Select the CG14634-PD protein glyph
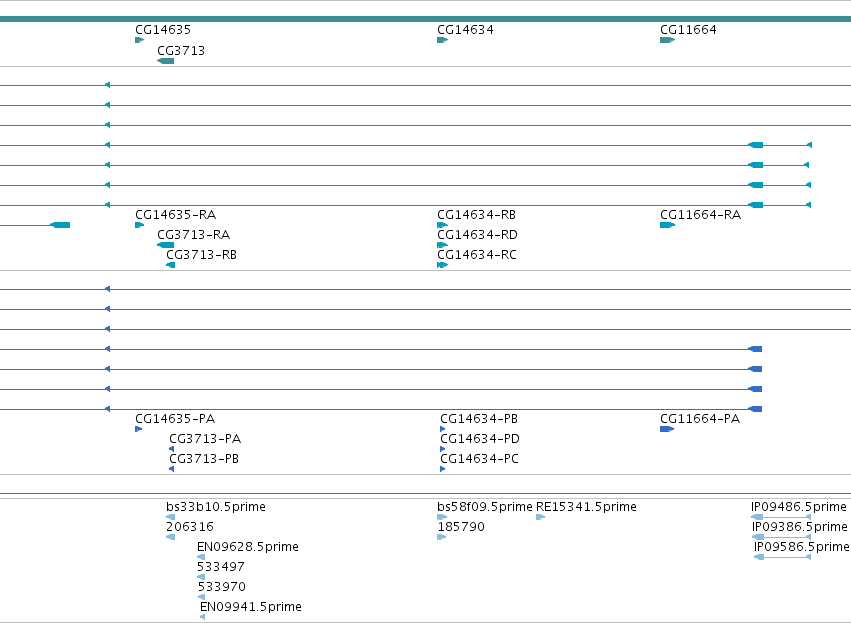The height and width of the screenshot is (623, 851). [442, 449]
